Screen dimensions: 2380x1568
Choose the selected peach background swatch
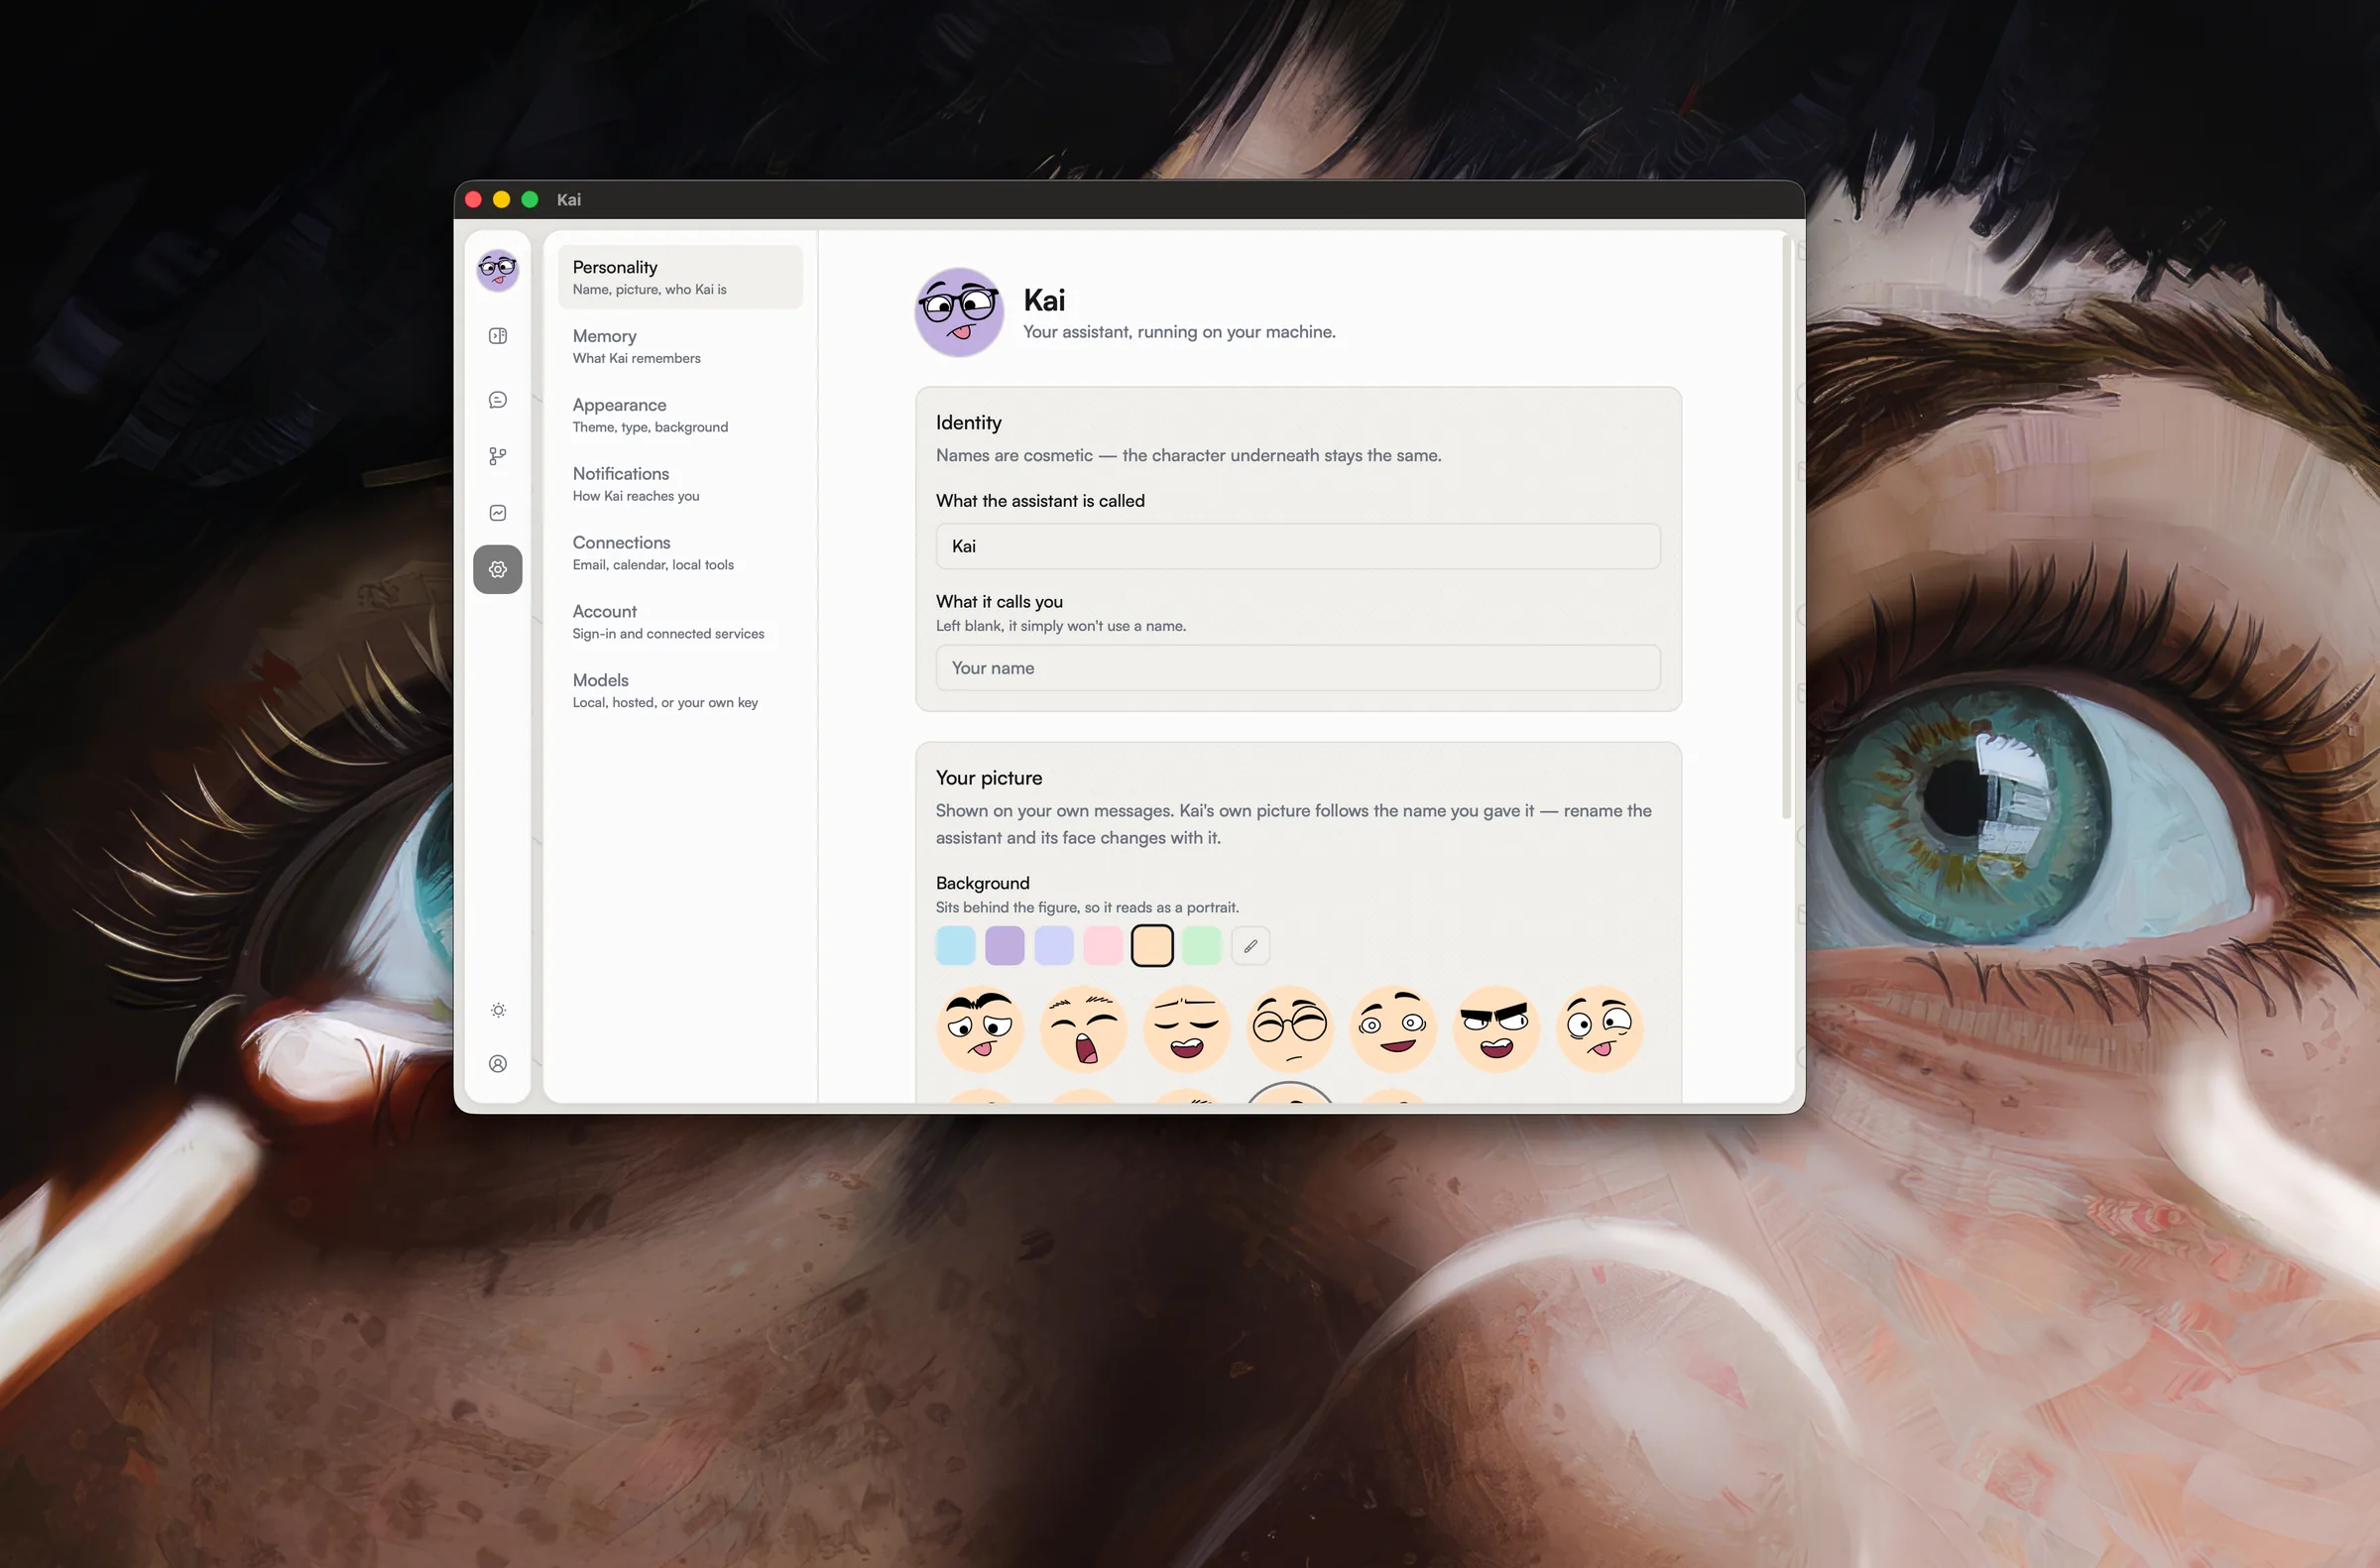point(1152,946)
